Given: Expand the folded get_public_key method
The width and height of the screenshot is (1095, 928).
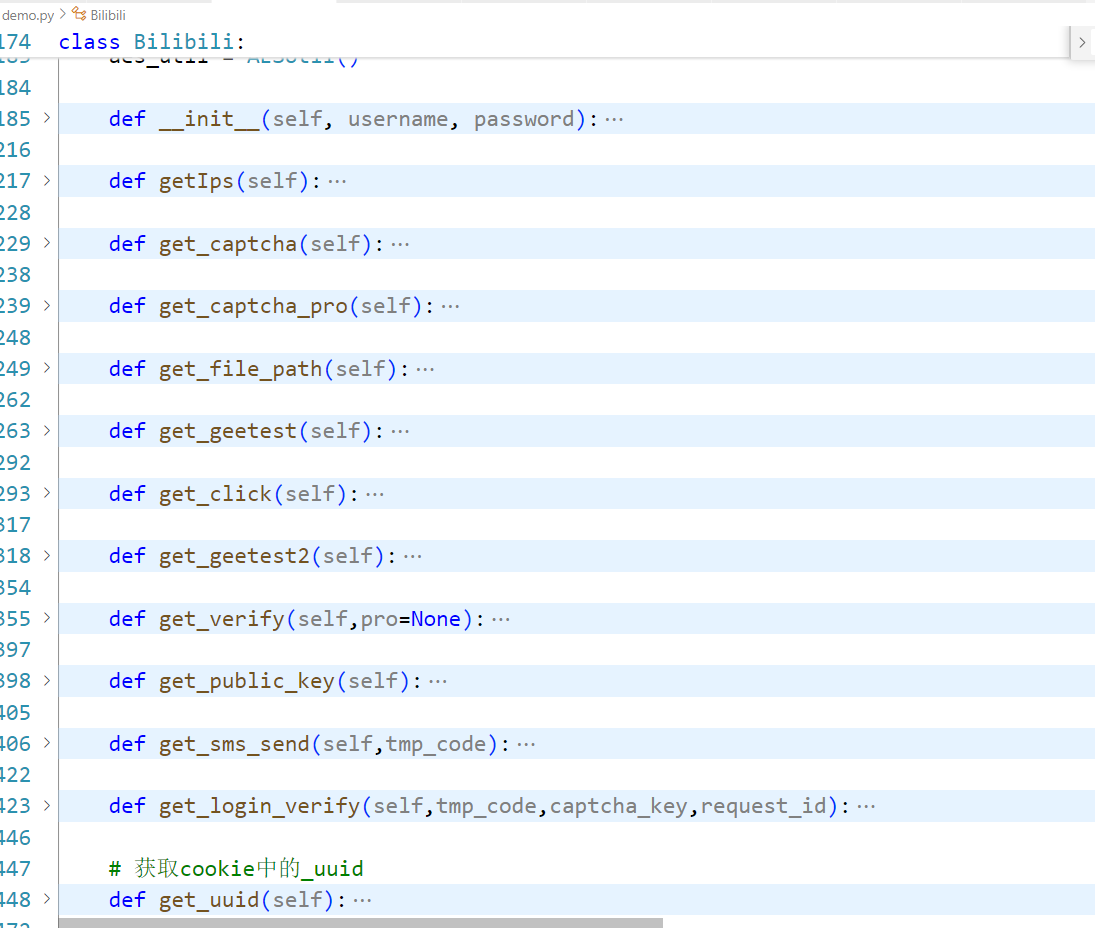Looking at the screenshot, I should pyautogui.click(x=47, y=680).
